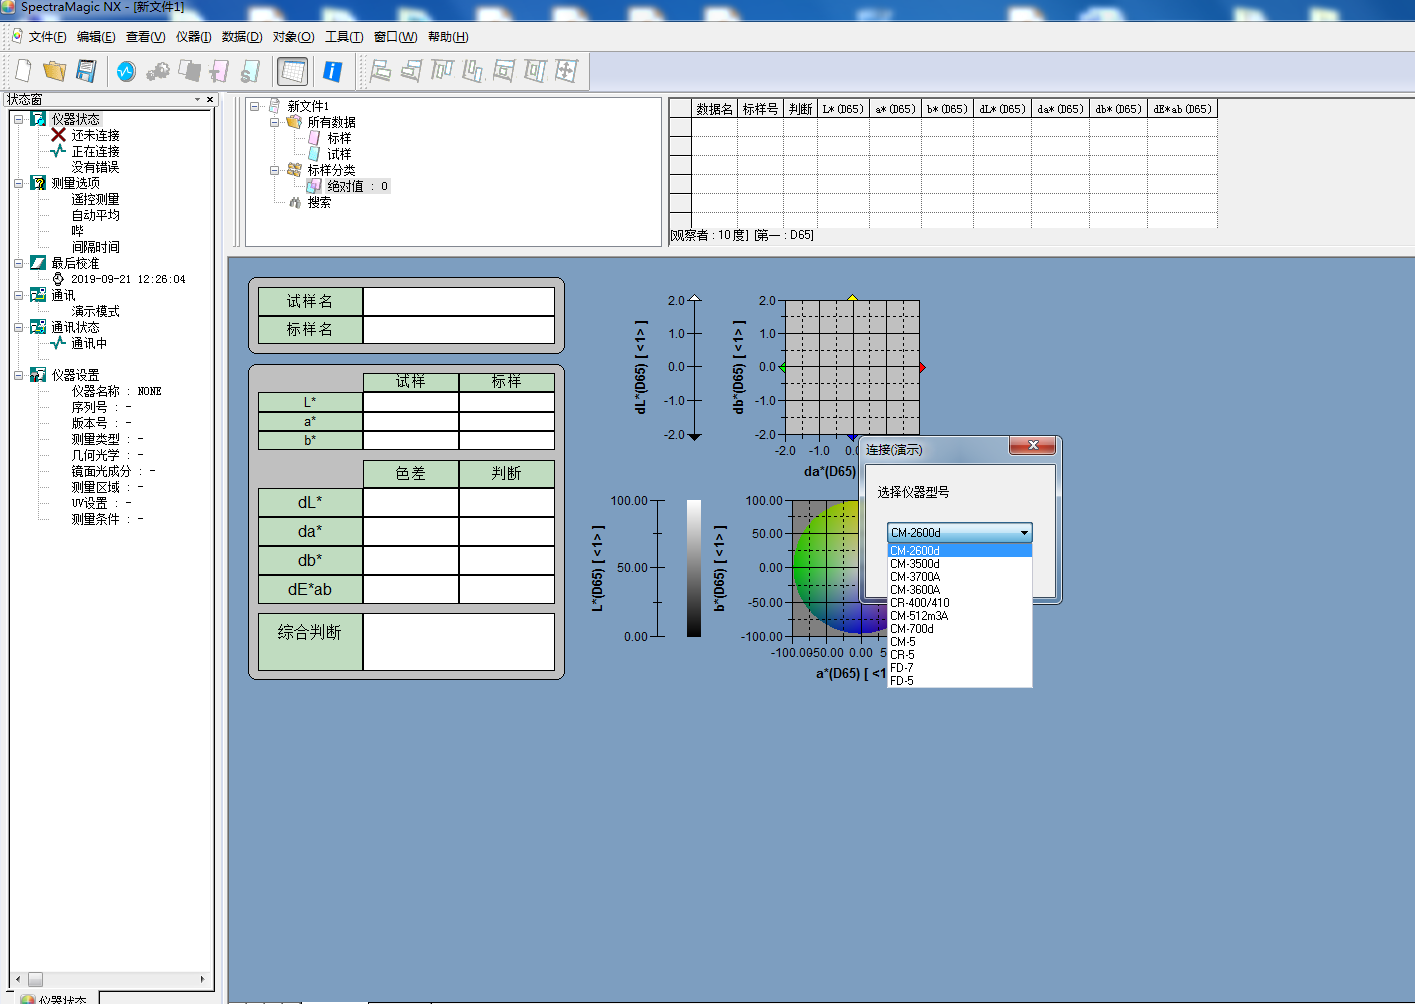Click the 仪器设置 tree node icon
The image size is (1415, 1004).
coord(38,375)
